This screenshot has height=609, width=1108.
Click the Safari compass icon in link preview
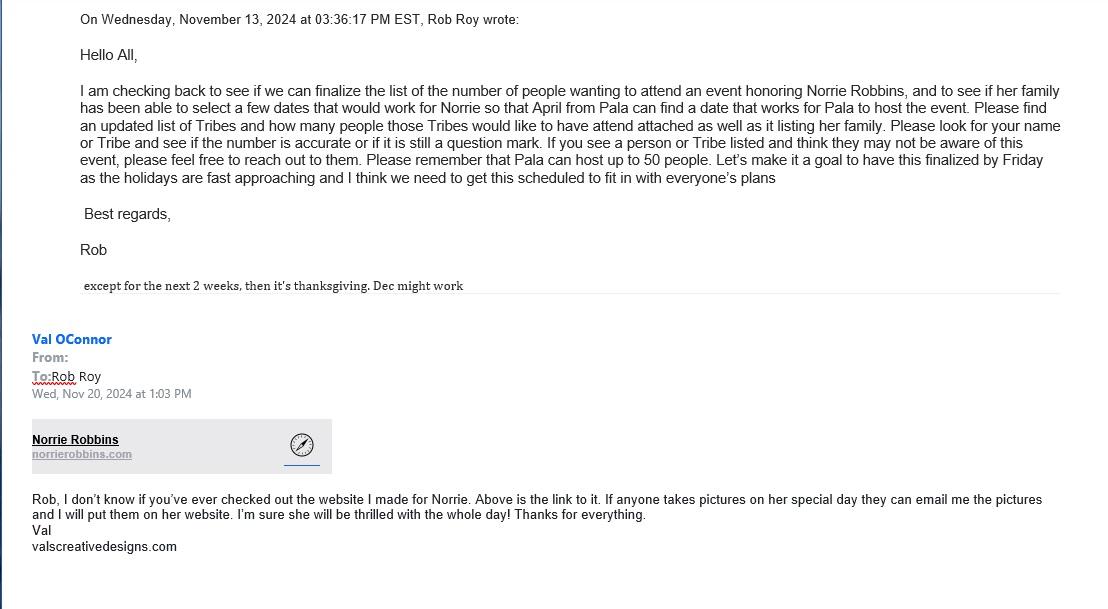(302, 445)
